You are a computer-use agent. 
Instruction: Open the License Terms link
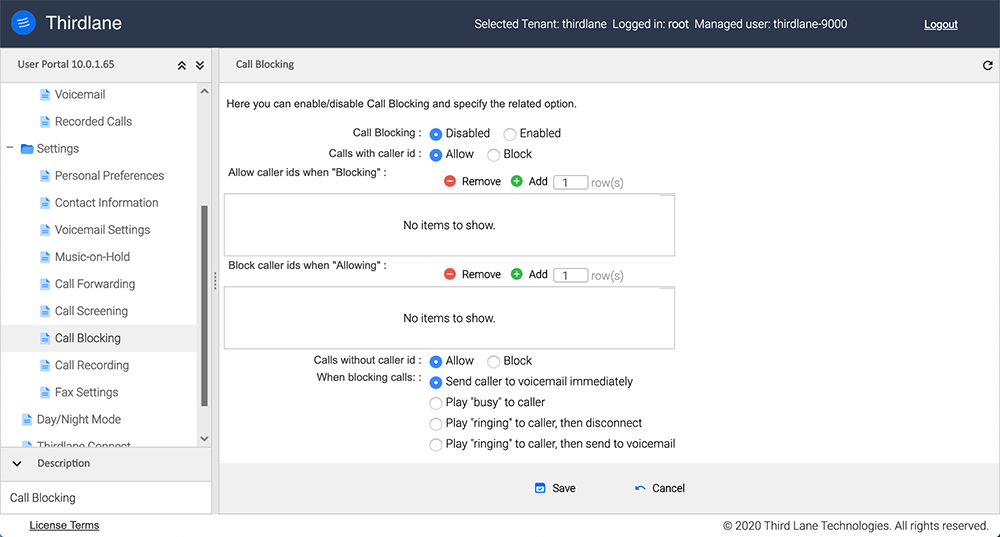pos(64,525)
